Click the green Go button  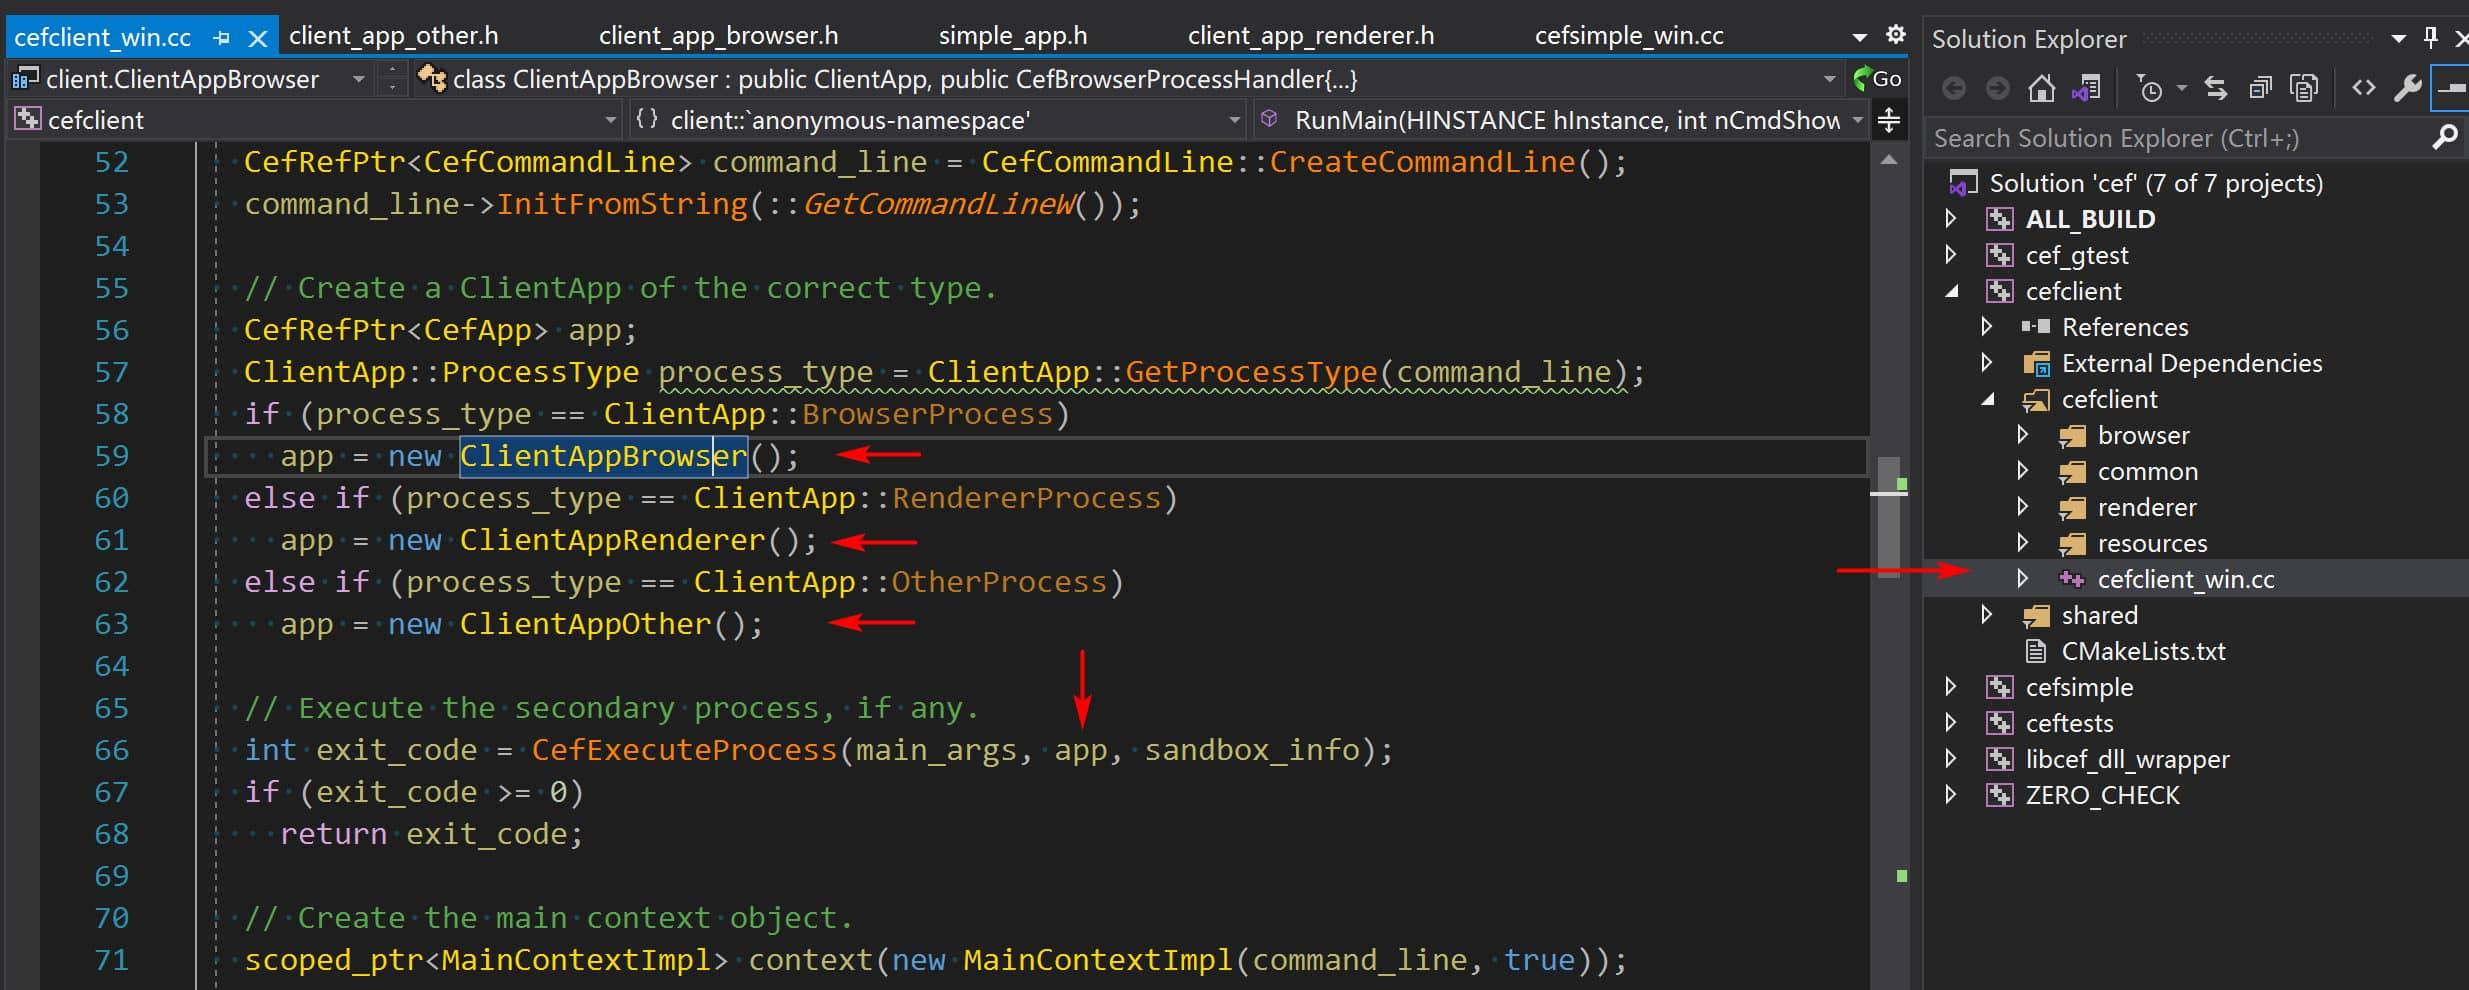1877,79
